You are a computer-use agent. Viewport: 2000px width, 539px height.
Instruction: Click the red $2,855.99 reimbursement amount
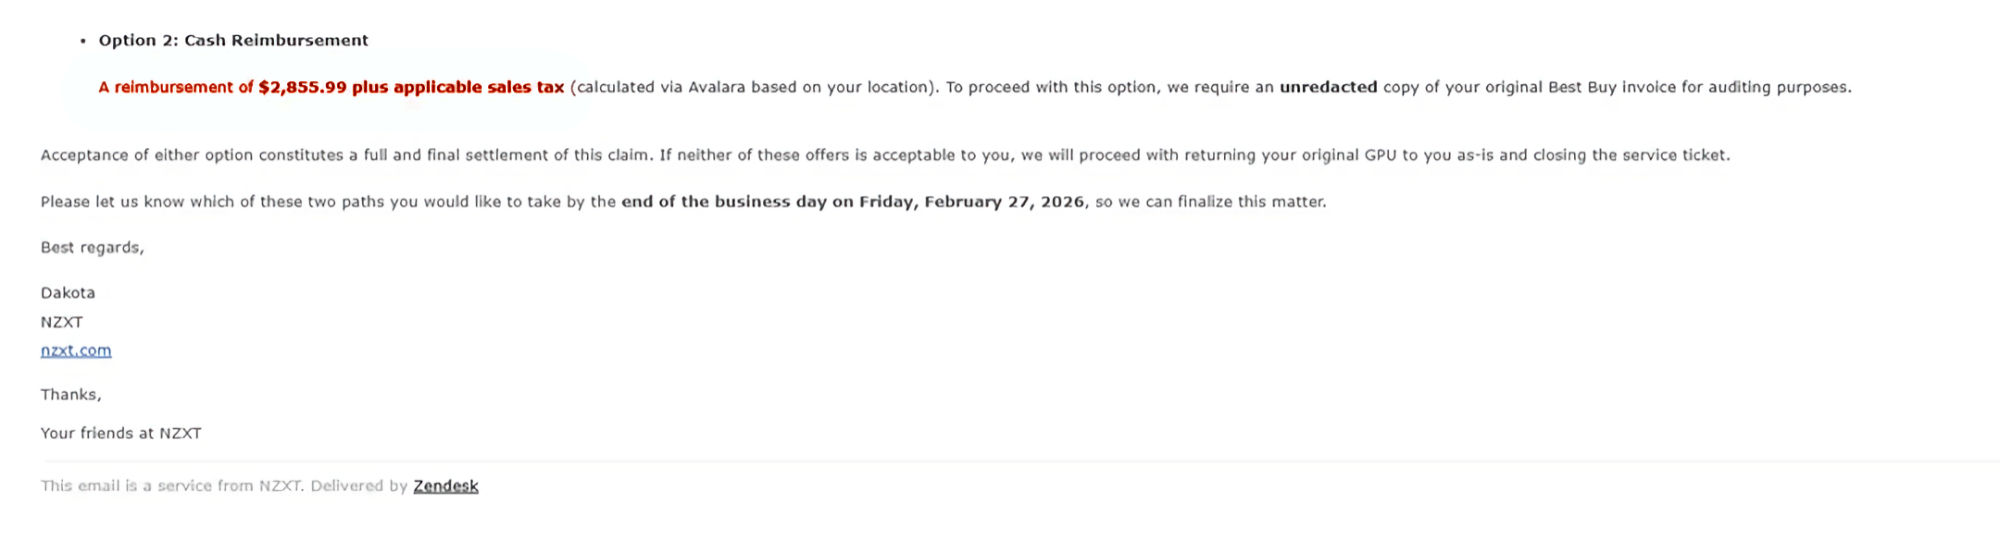click(302, 87)
